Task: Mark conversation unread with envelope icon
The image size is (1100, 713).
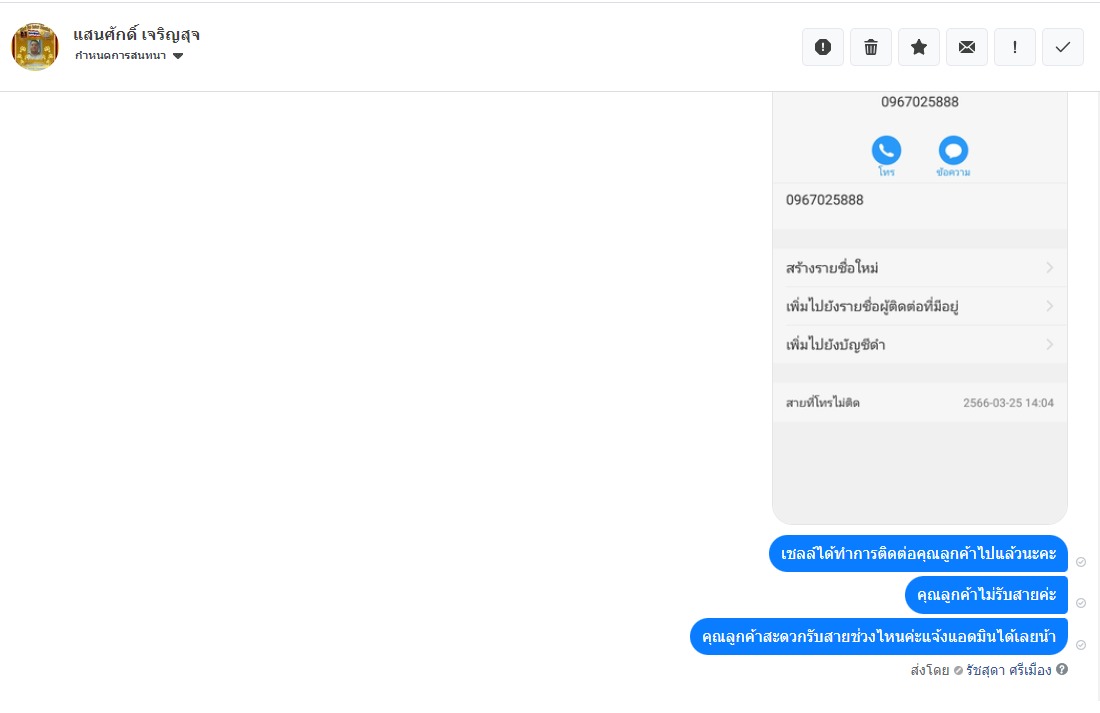Action: (967, 47)
